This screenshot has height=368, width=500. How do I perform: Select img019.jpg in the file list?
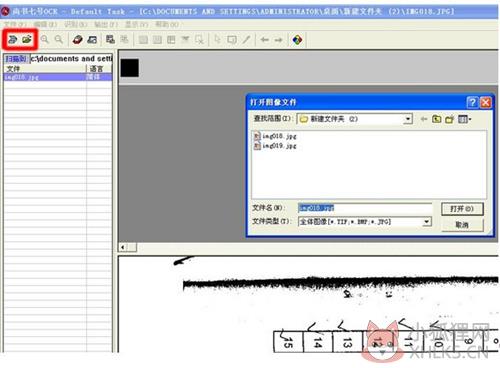pos(275,146)
